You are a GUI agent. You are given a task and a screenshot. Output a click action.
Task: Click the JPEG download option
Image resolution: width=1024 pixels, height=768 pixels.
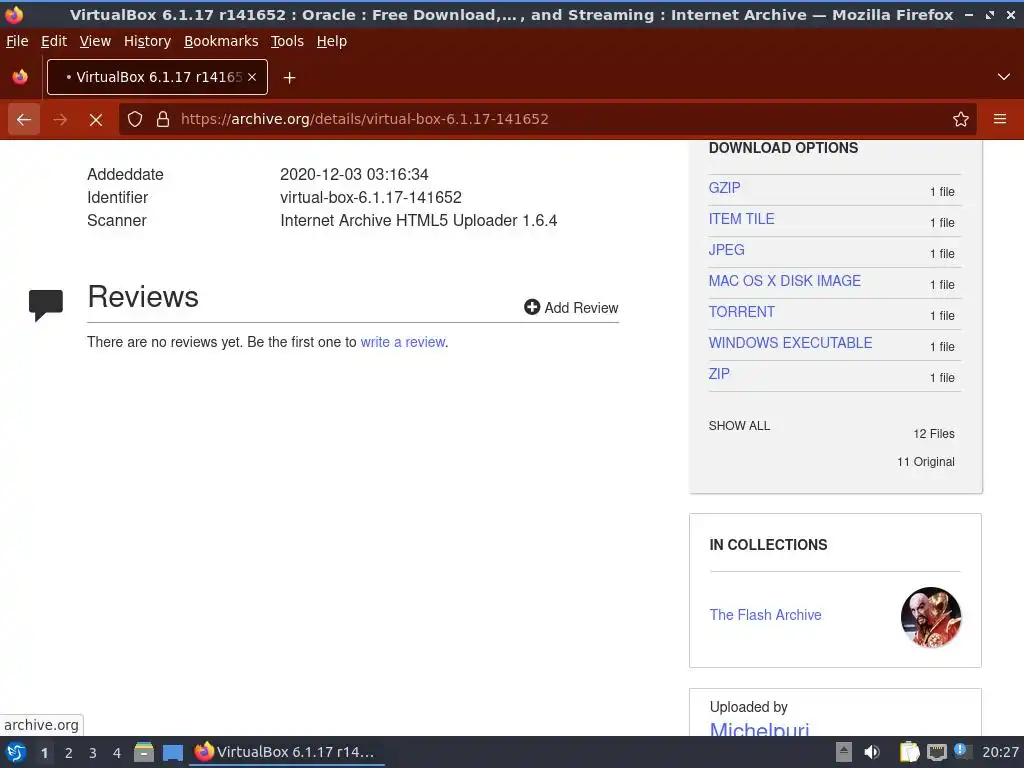(x=726, y=249)
